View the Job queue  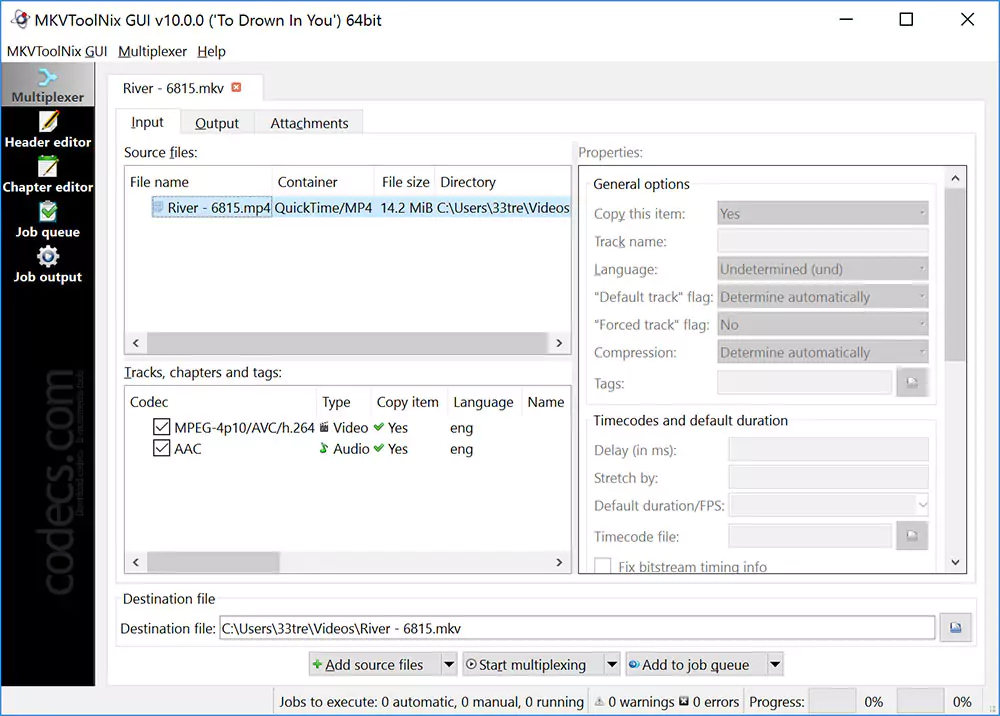tap(47, 222)
